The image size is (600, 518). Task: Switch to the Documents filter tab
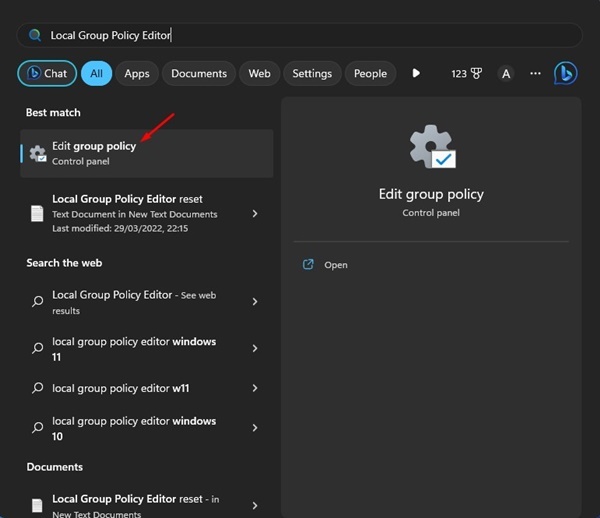[x=199, y=73]
